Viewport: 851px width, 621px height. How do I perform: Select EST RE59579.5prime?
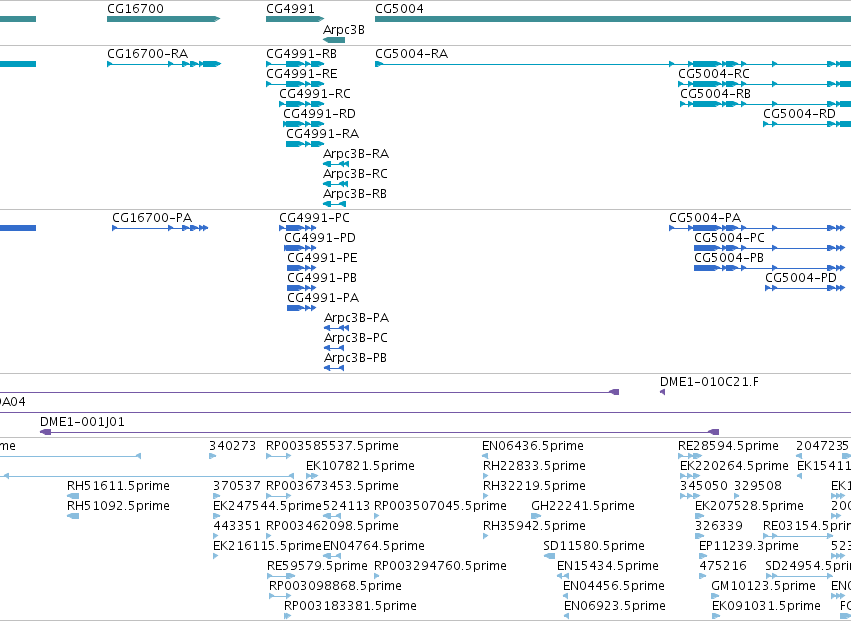[x=317, y=567]
